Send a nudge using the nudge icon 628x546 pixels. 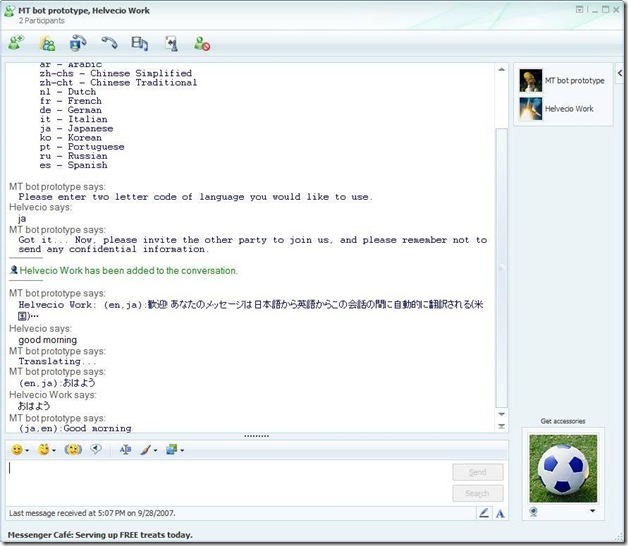pyautogui.click(x=73, y=450)
